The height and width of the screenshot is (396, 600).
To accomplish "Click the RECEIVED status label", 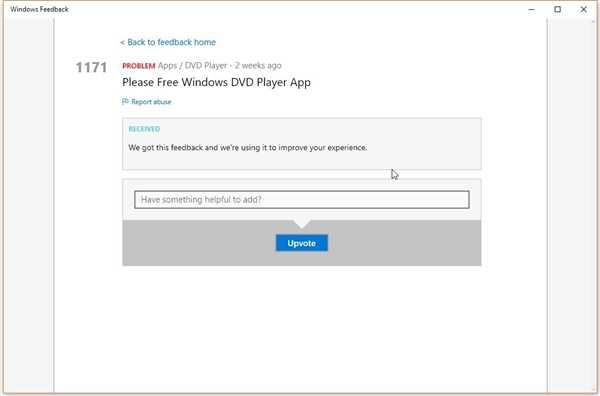I will (x=144, y=129).
